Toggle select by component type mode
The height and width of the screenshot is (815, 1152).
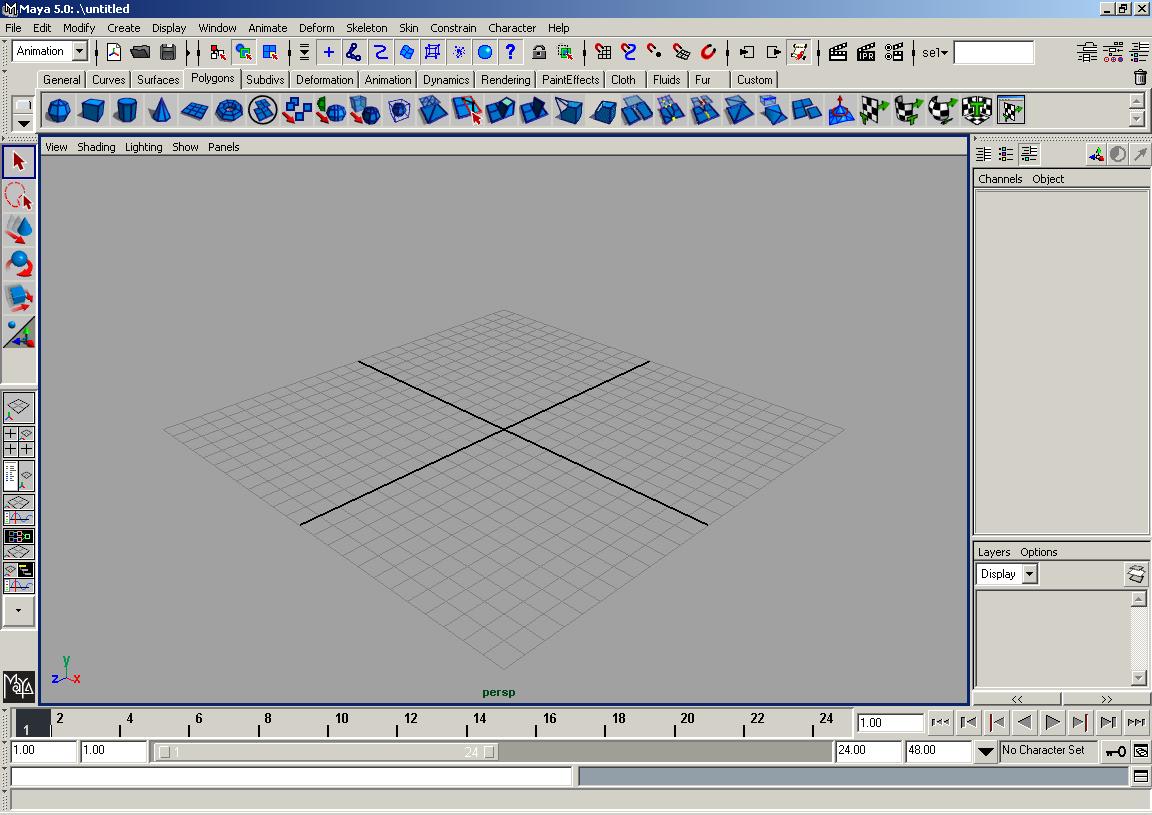(x=270, y=52)
